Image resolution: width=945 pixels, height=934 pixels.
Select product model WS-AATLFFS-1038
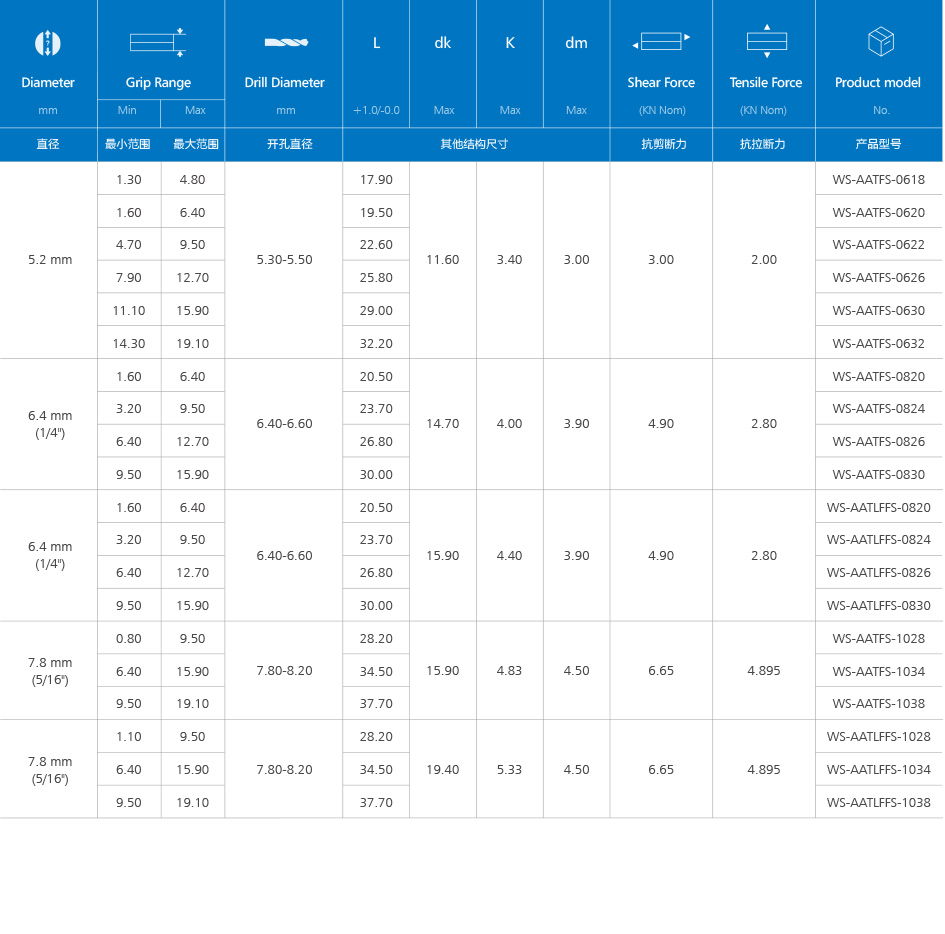coord(878,802)
